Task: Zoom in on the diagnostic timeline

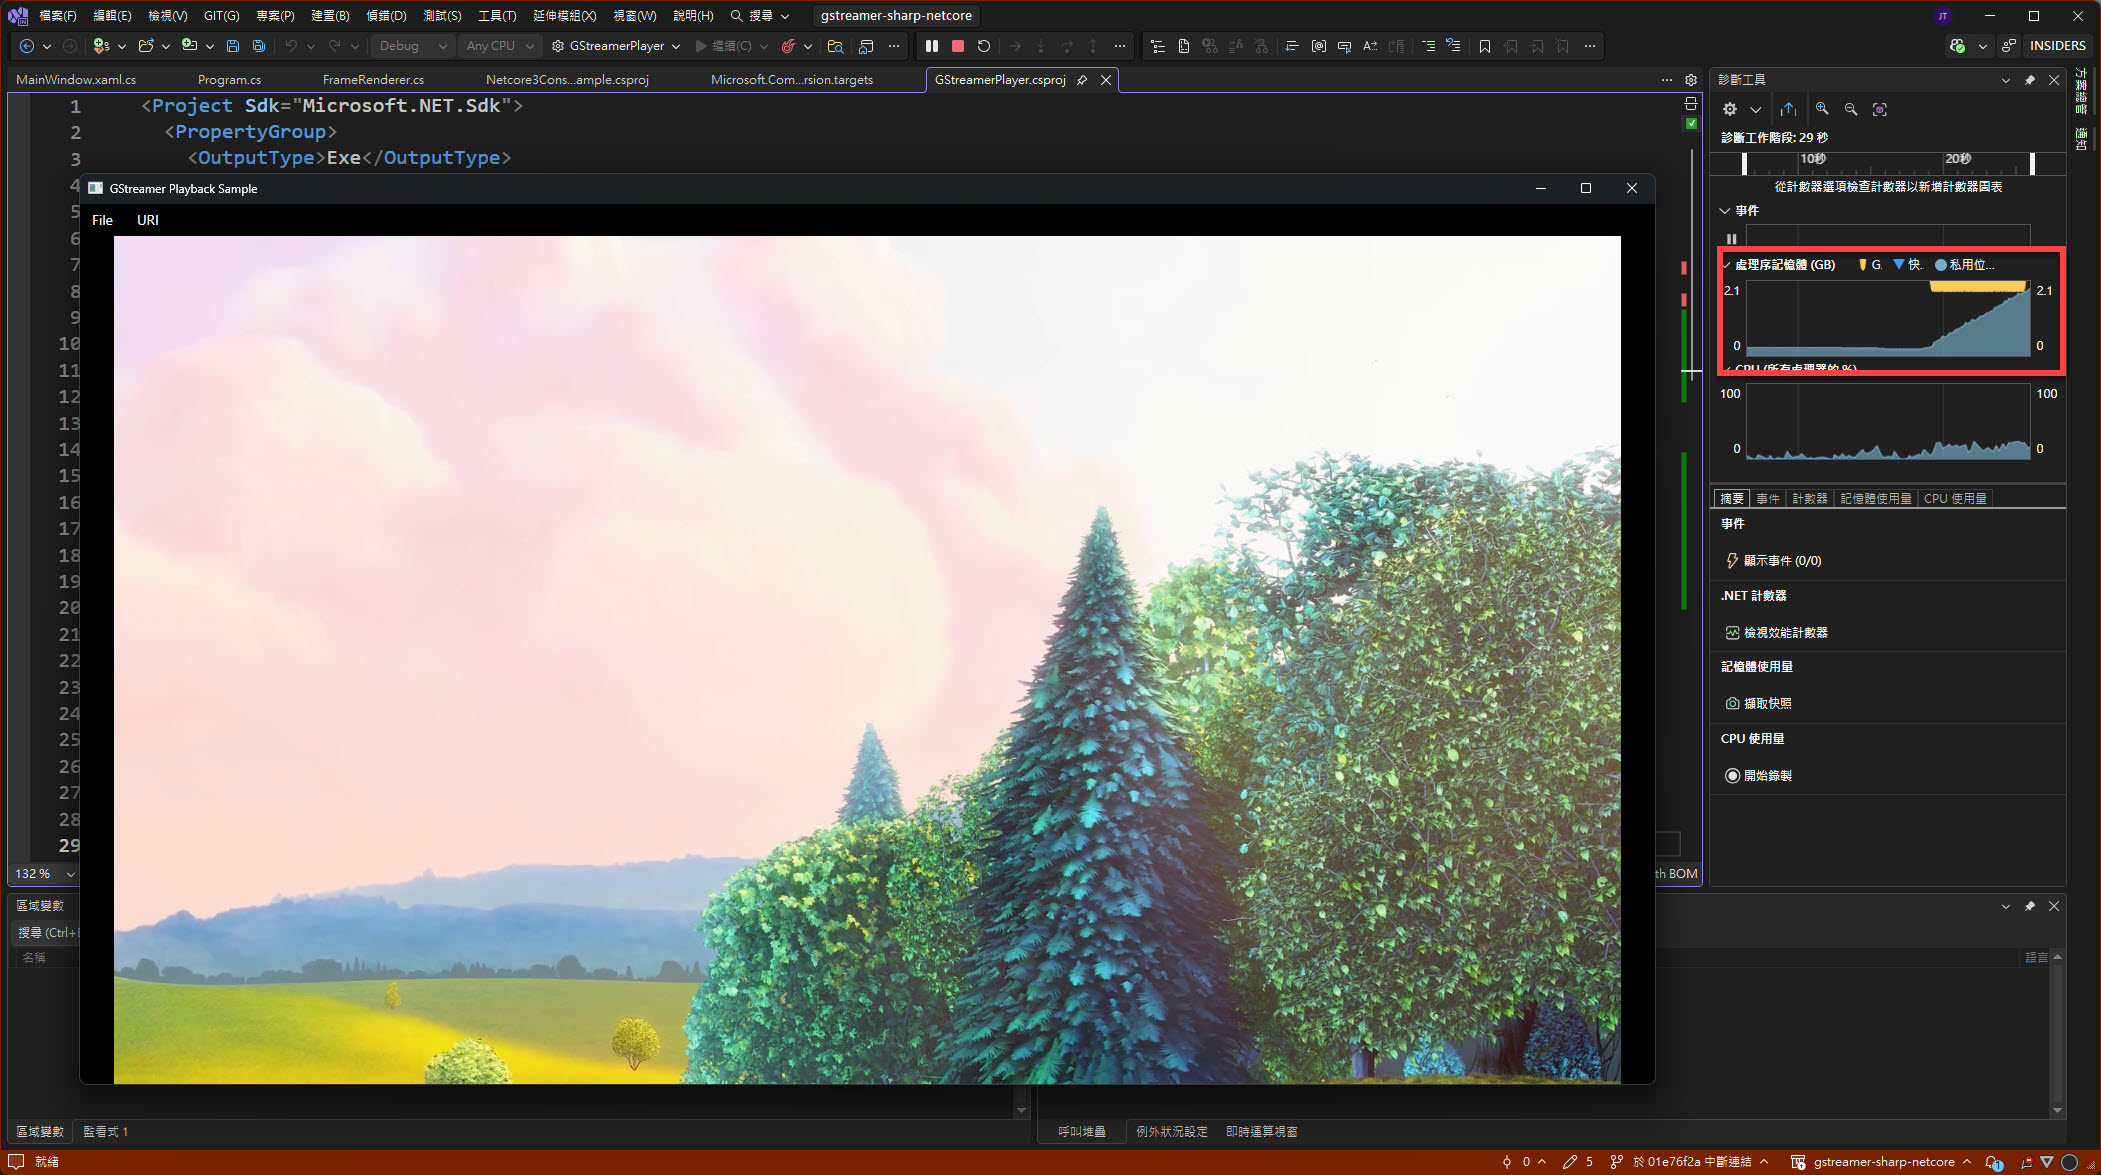Action: point(1822,109)
